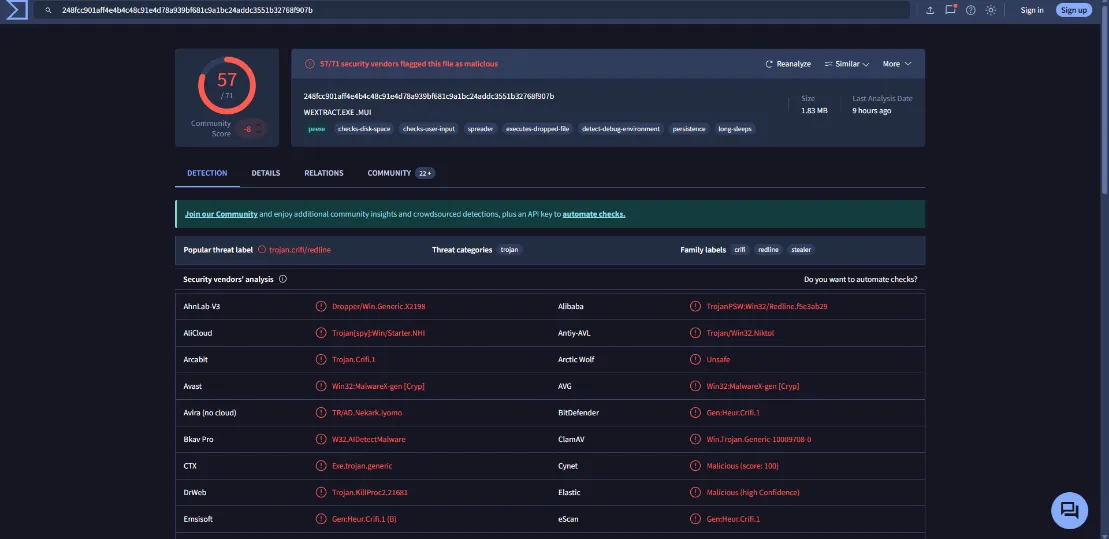The height and width of the screenshot is (539, 1109).
Task: Click the checks-disk-space tag
Action: coord(364,129)
